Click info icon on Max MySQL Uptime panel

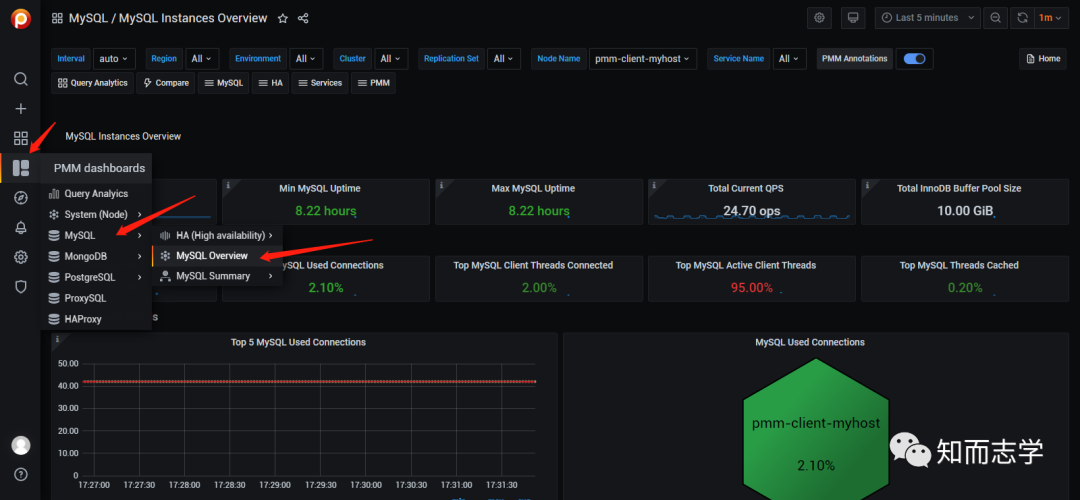click(x=441, y=185)
